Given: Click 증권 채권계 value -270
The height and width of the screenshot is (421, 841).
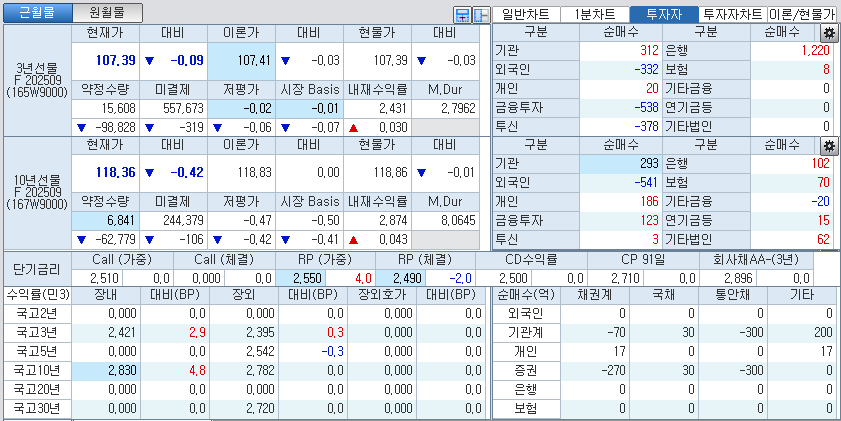Looking at the screenshot, I should point(613,370).
